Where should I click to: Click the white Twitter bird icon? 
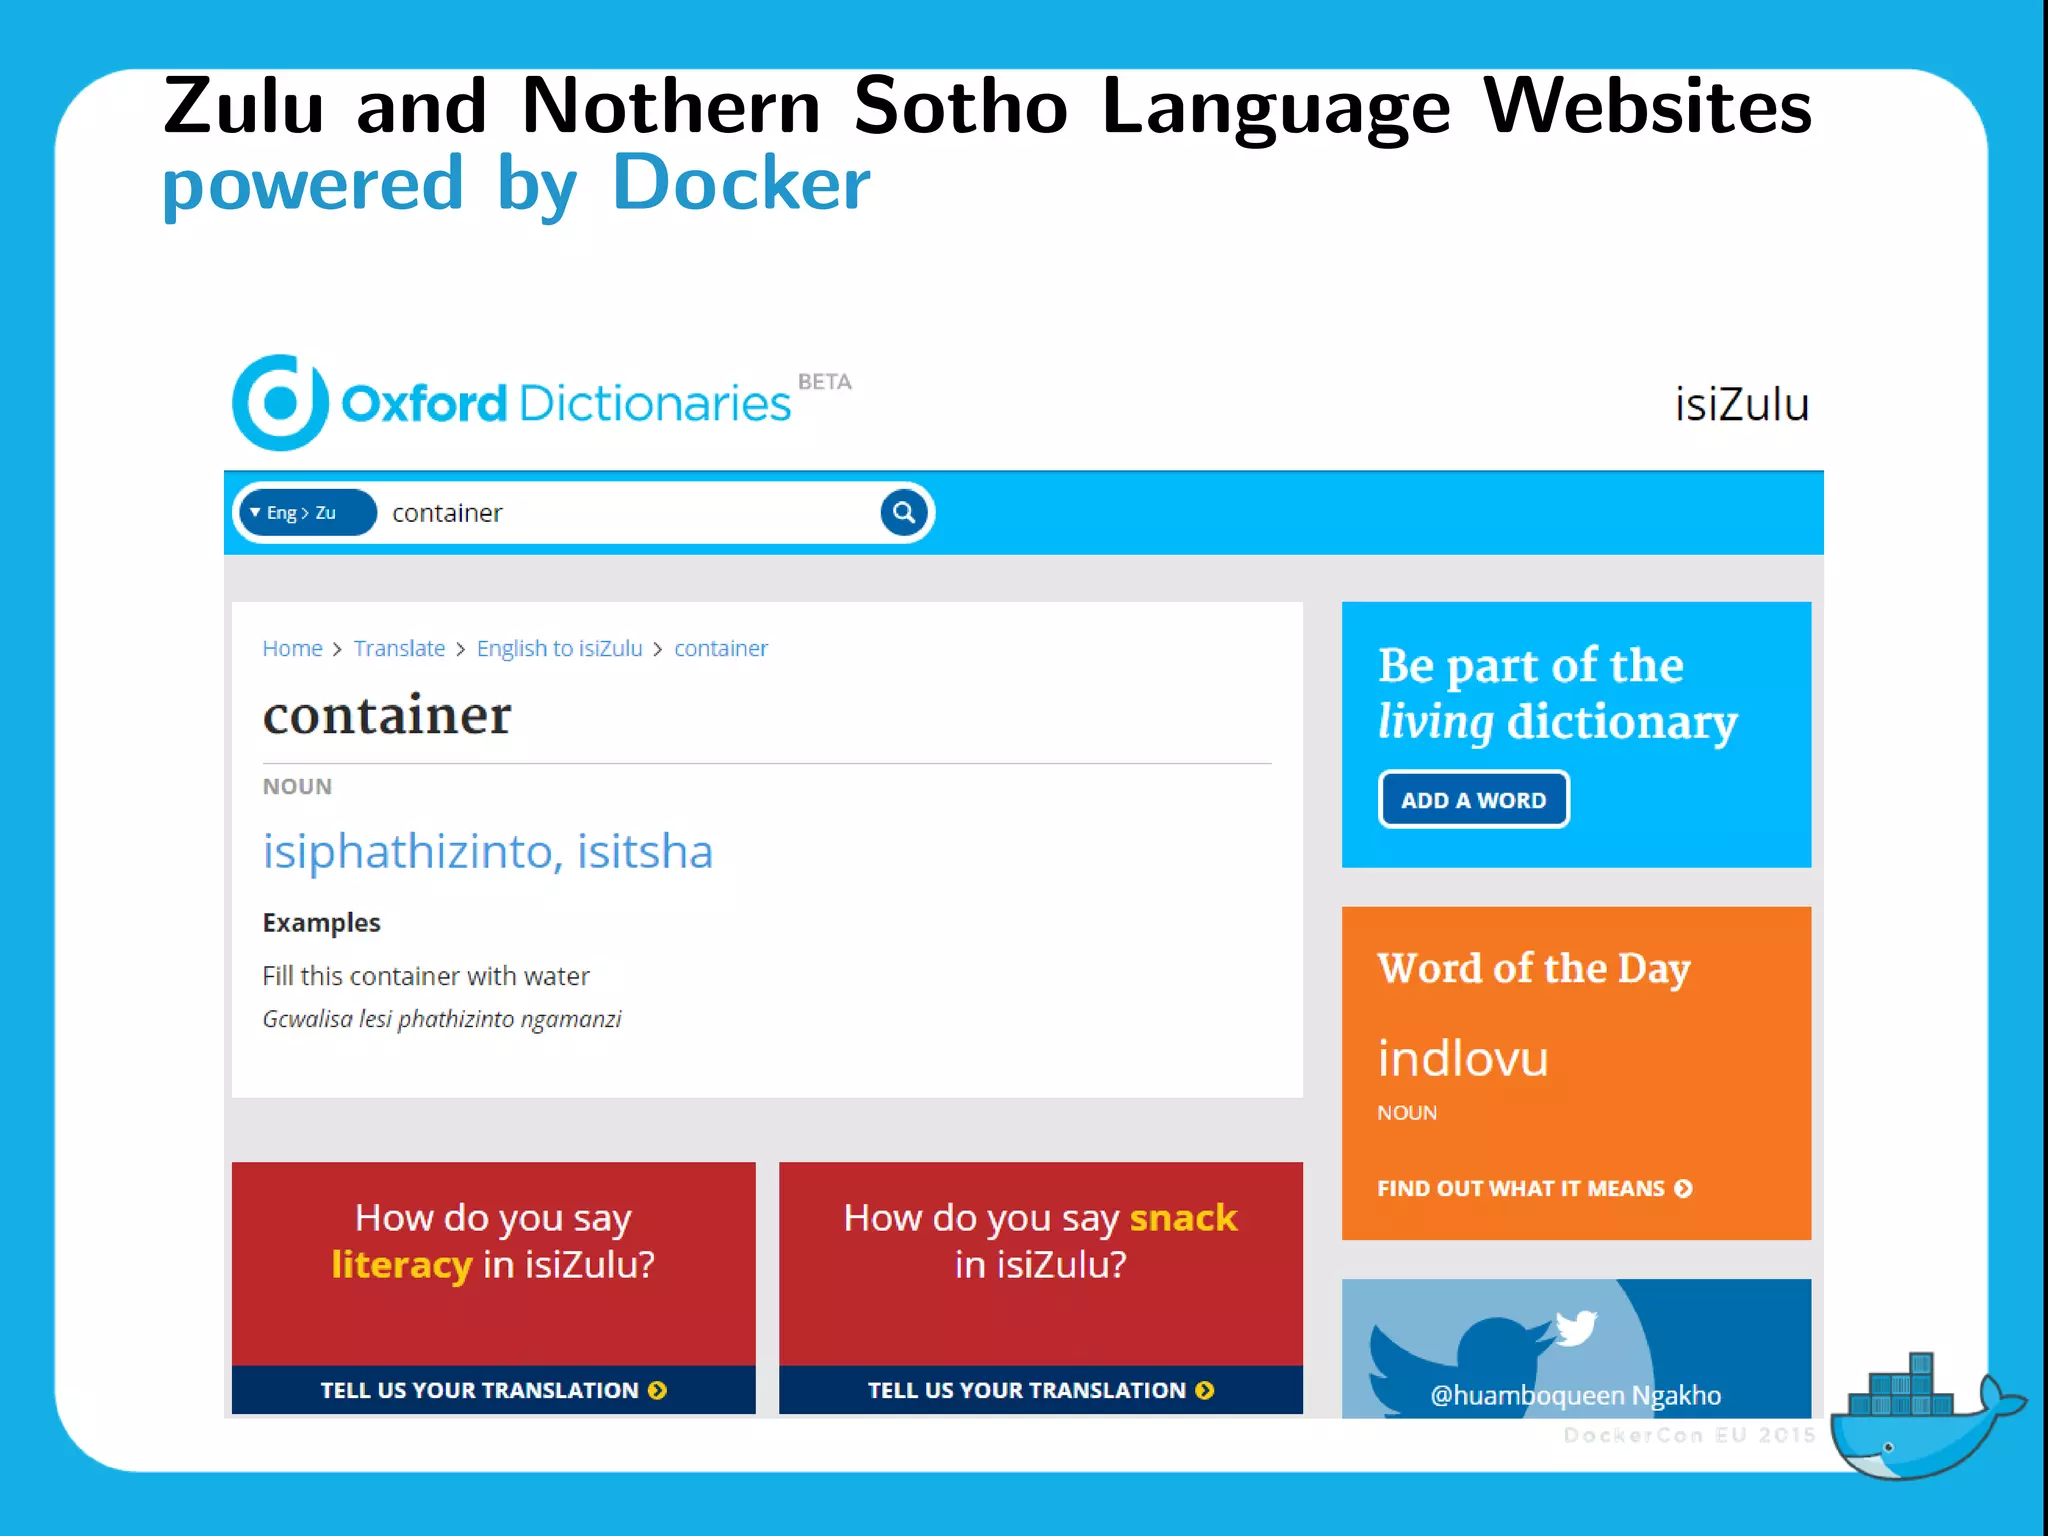click(1576, 1328)
